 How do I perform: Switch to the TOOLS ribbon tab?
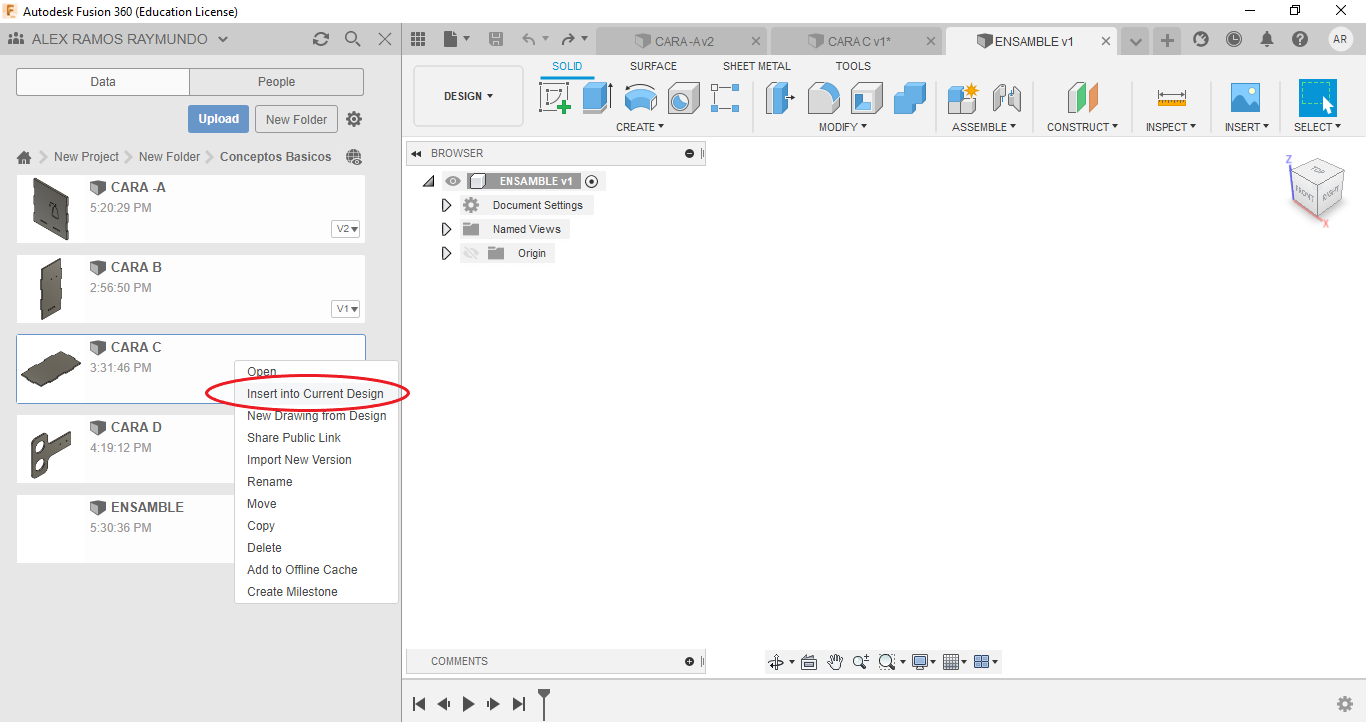(x=853, y=66)
